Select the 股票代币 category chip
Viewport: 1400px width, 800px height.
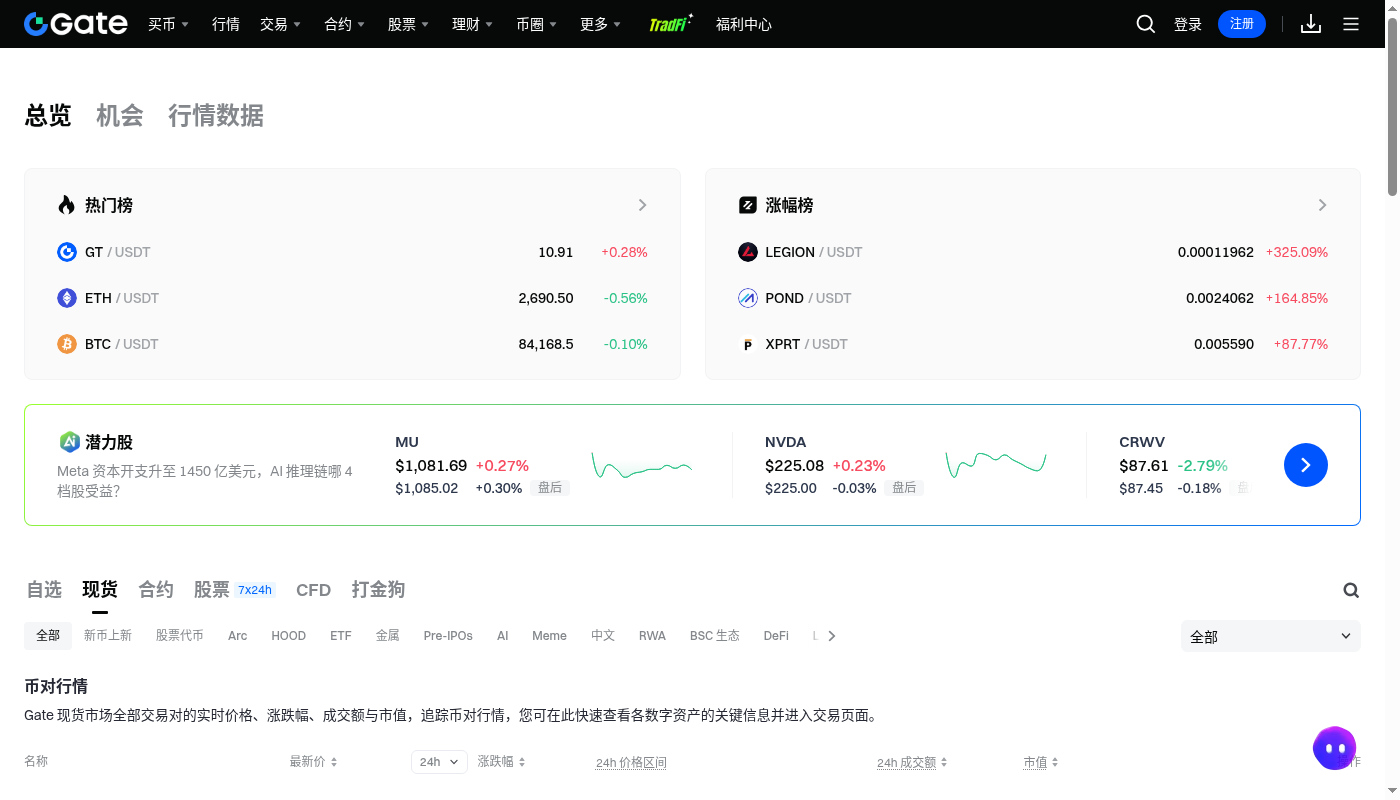[180, 636]
